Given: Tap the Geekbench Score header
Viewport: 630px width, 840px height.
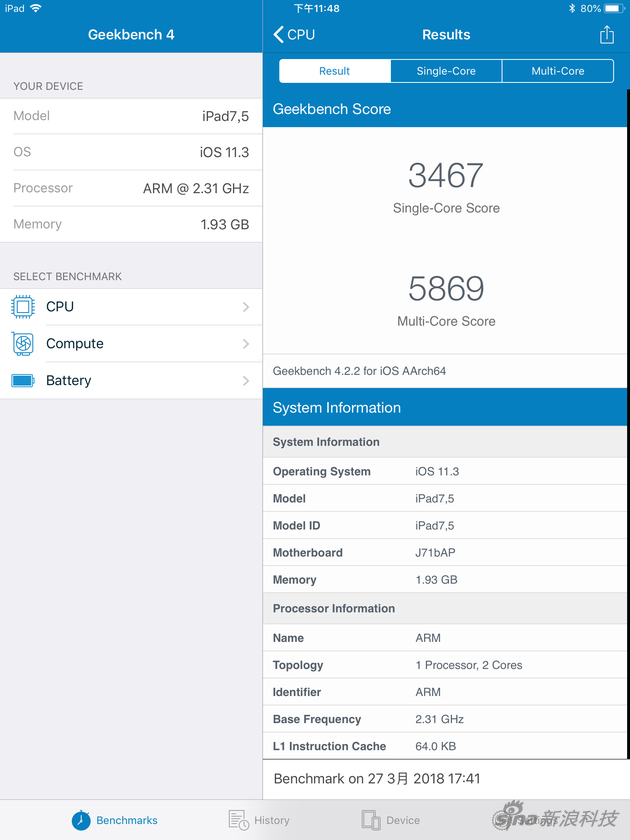Looking at the screenshot, I should coord(445,109).
